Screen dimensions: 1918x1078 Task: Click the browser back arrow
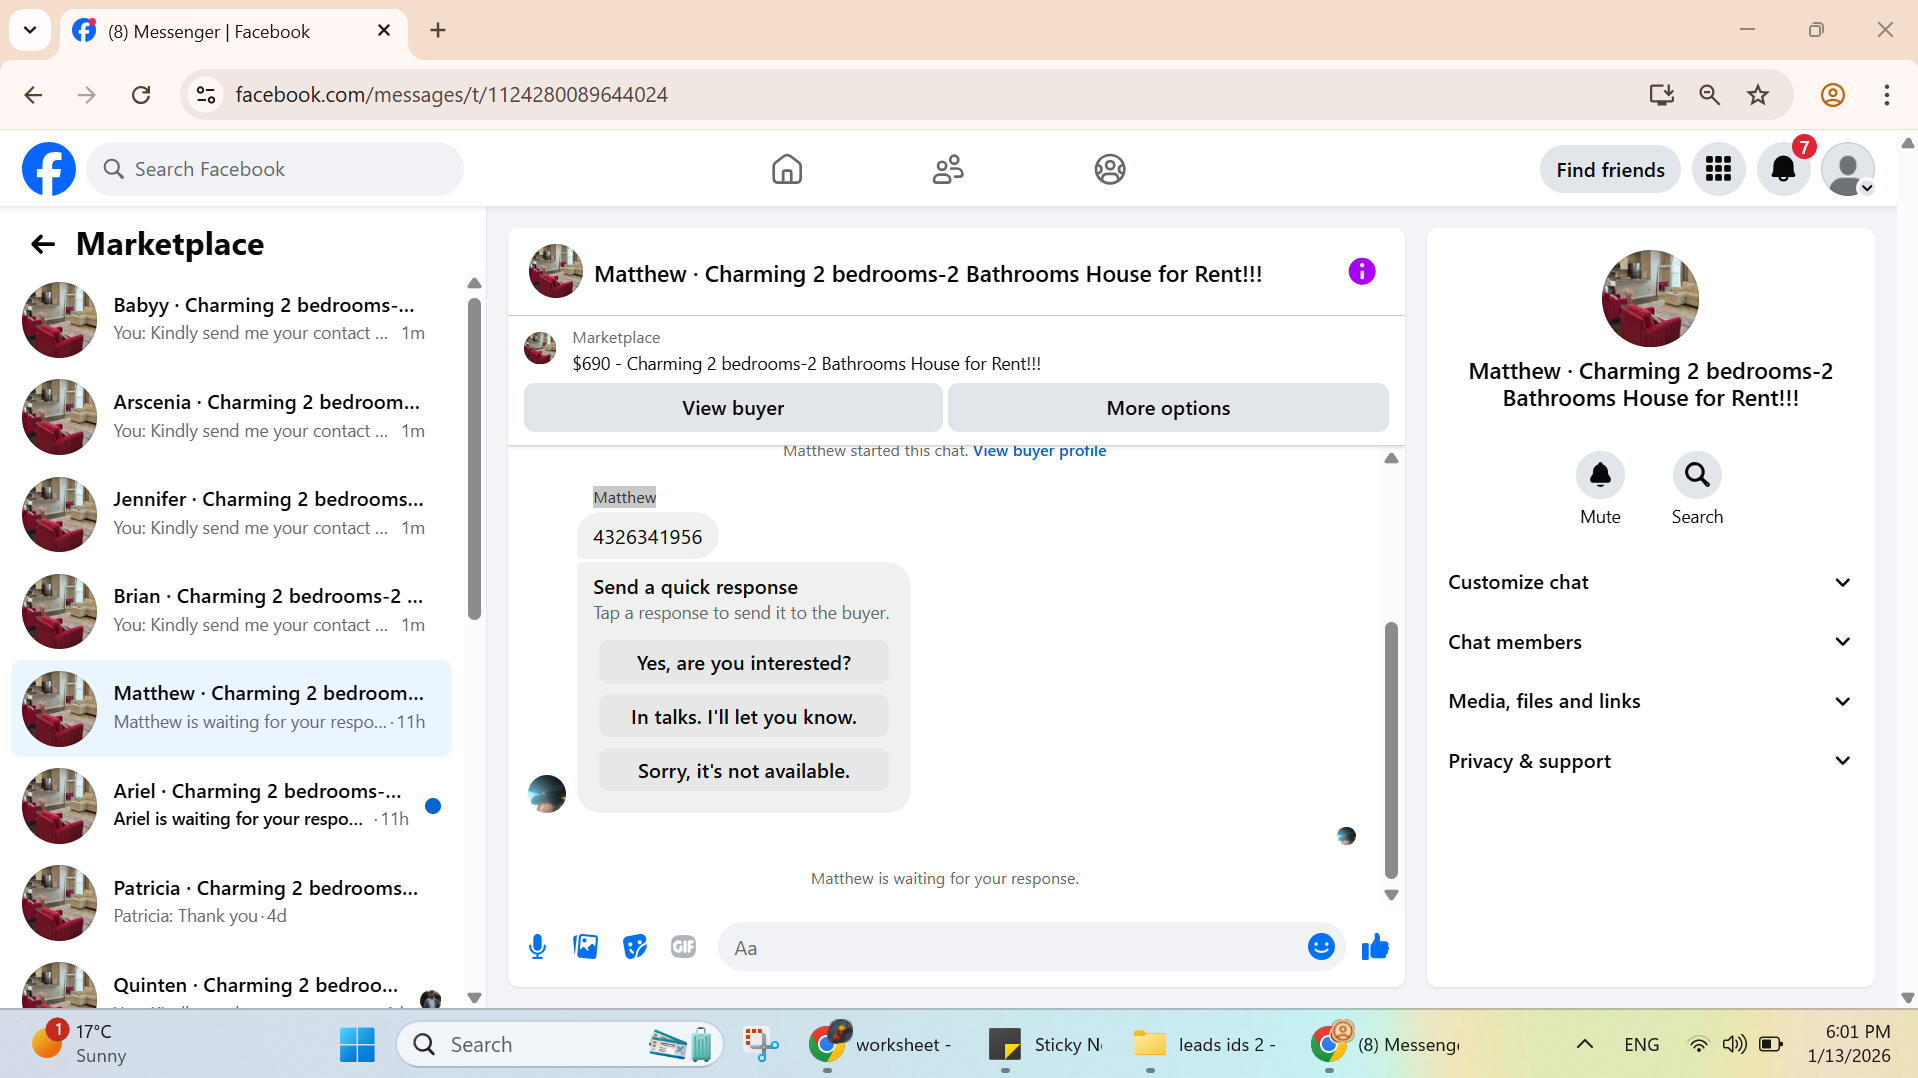[x=33, y=95]
